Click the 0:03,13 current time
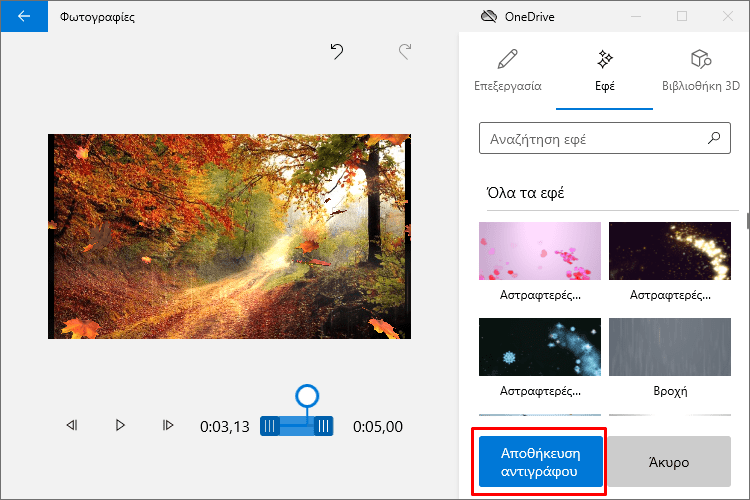This screenshot has width=750, height=500. click(225, 426)
